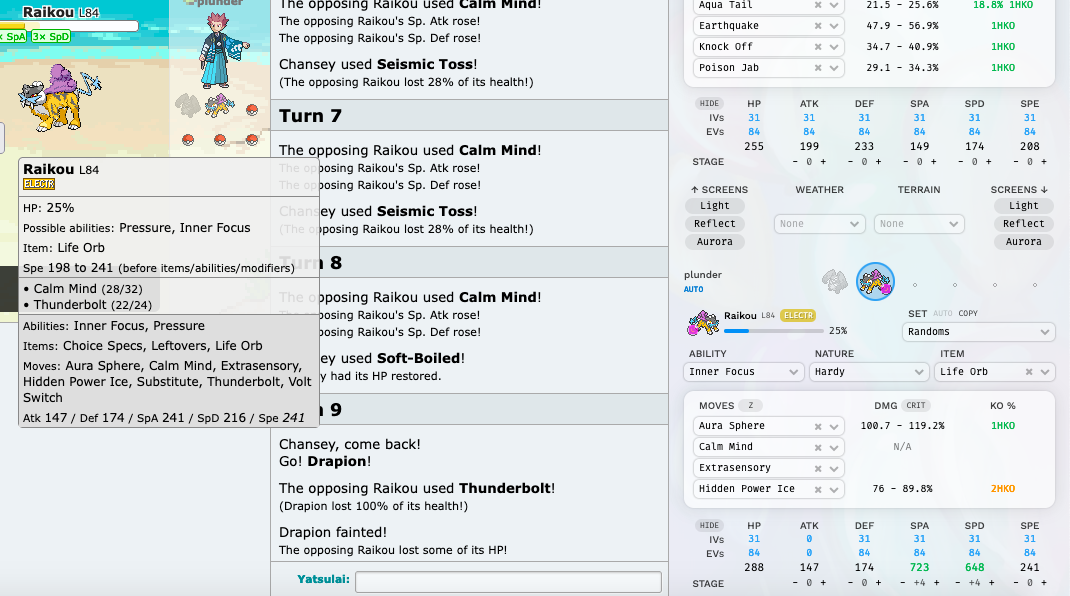Clear the Hidden Power Ice move
This screenshot has height=596, width=1070.
click(x=818, y=489)
